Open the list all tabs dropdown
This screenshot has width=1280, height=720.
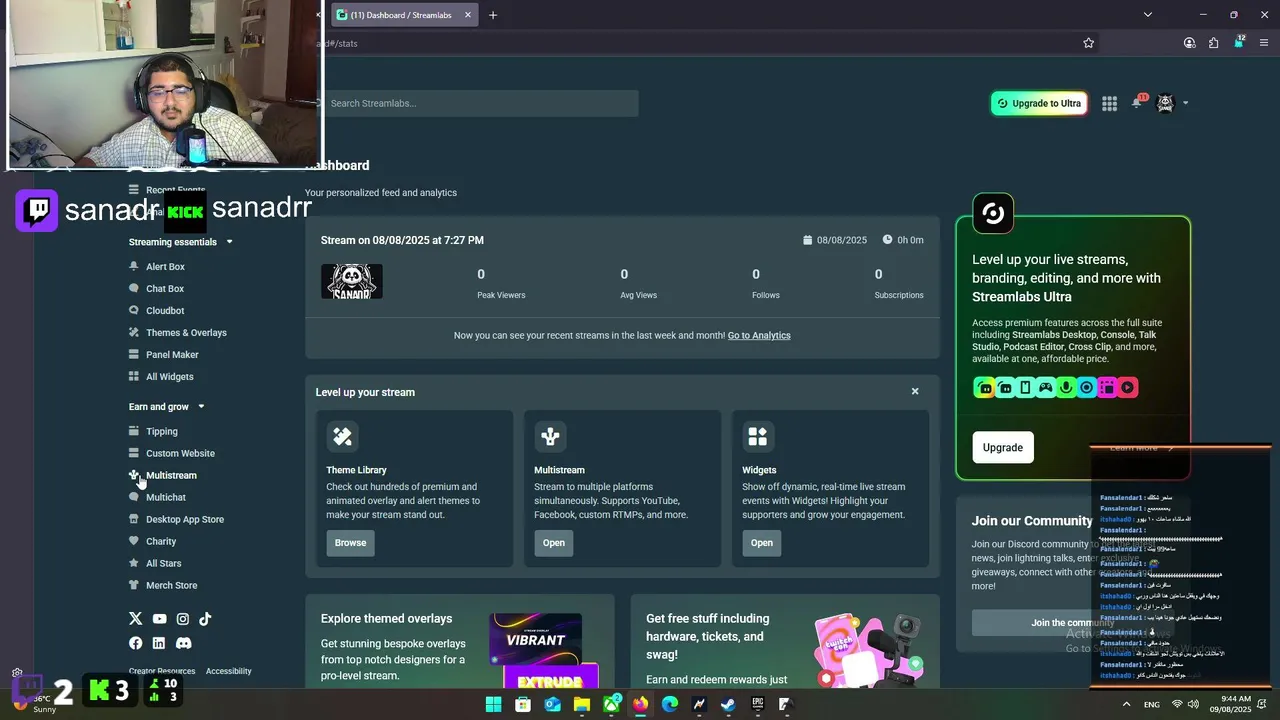click(1148, 15)
